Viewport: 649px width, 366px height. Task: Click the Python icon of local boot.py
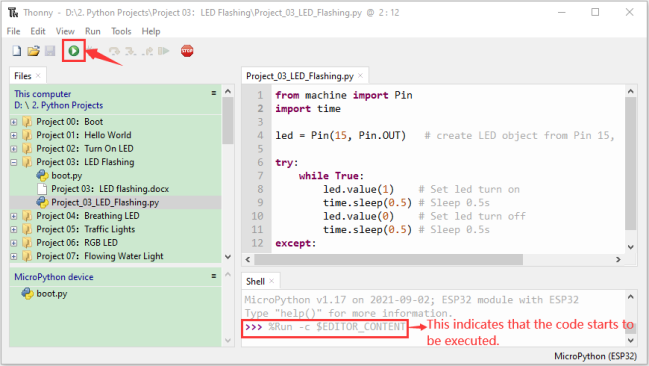tap(42, 176)
